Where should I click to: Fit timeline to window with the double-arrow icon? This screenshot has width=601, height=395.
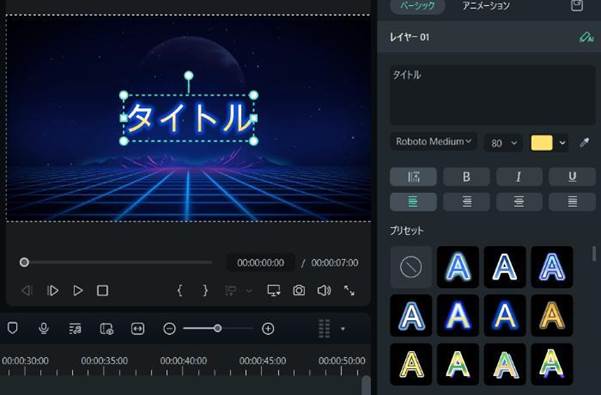[x=138, y=328]
